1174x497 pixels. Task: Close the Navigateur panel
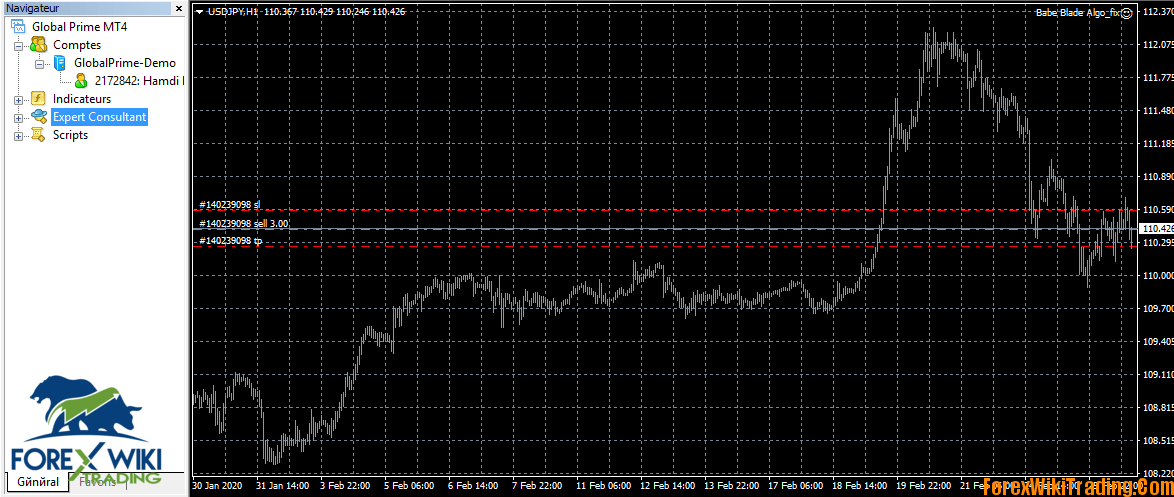[178, 8]
